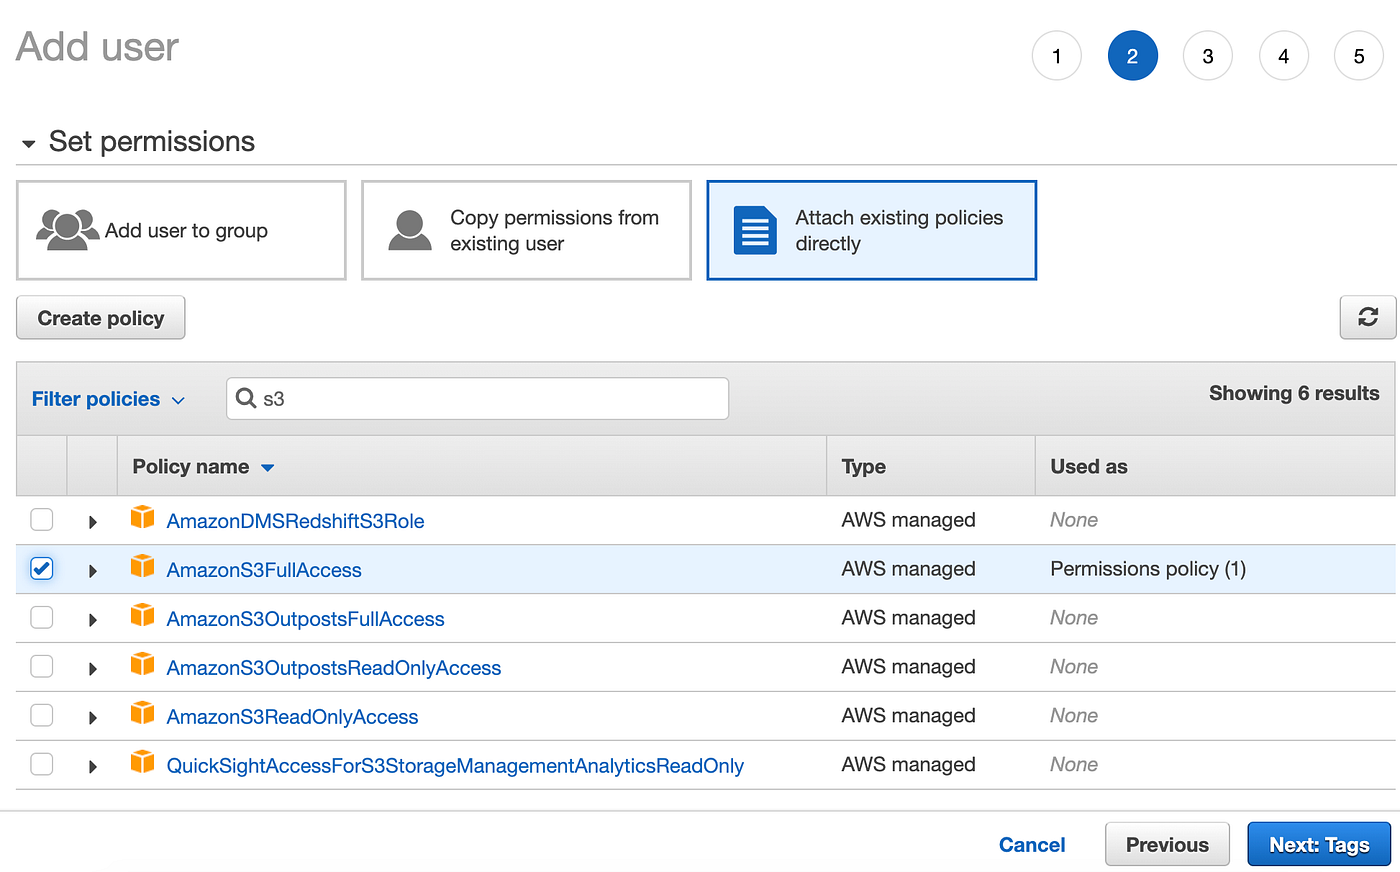Open the Filter policies dropdown
The height and width of the screenshot is (872, 1400).
[108, 399]
